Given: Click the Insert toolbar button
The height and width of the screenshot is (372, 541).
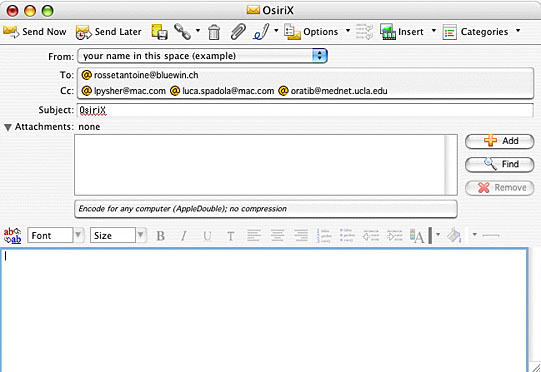Looking at the screenshot, I should pyautogui.click(x=402, y=32).
